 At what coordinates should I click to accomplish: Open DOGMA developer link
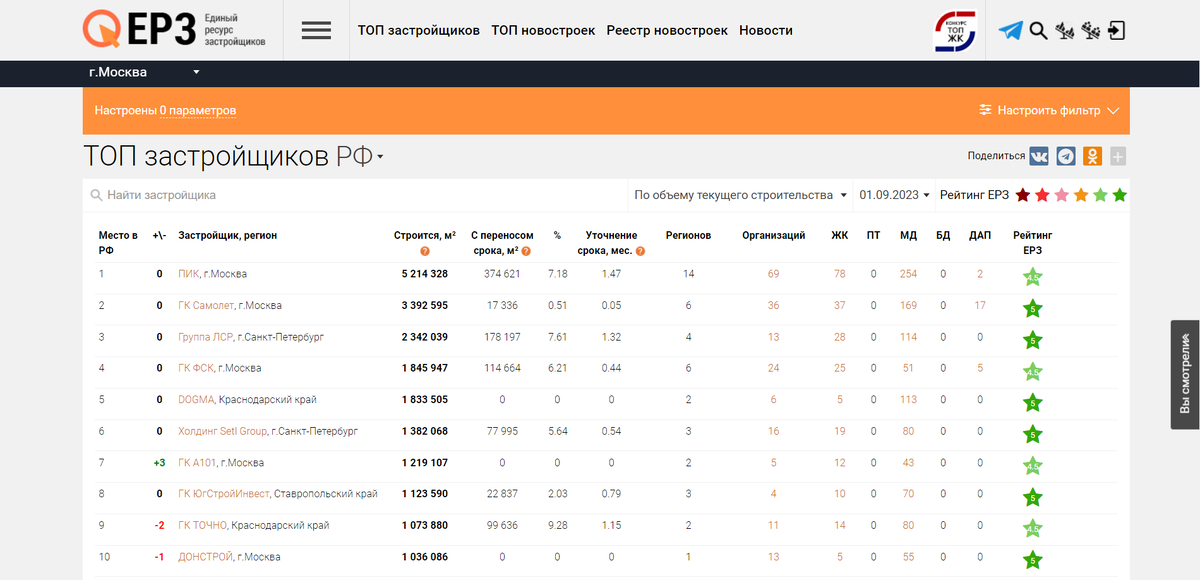pos(195,400)
